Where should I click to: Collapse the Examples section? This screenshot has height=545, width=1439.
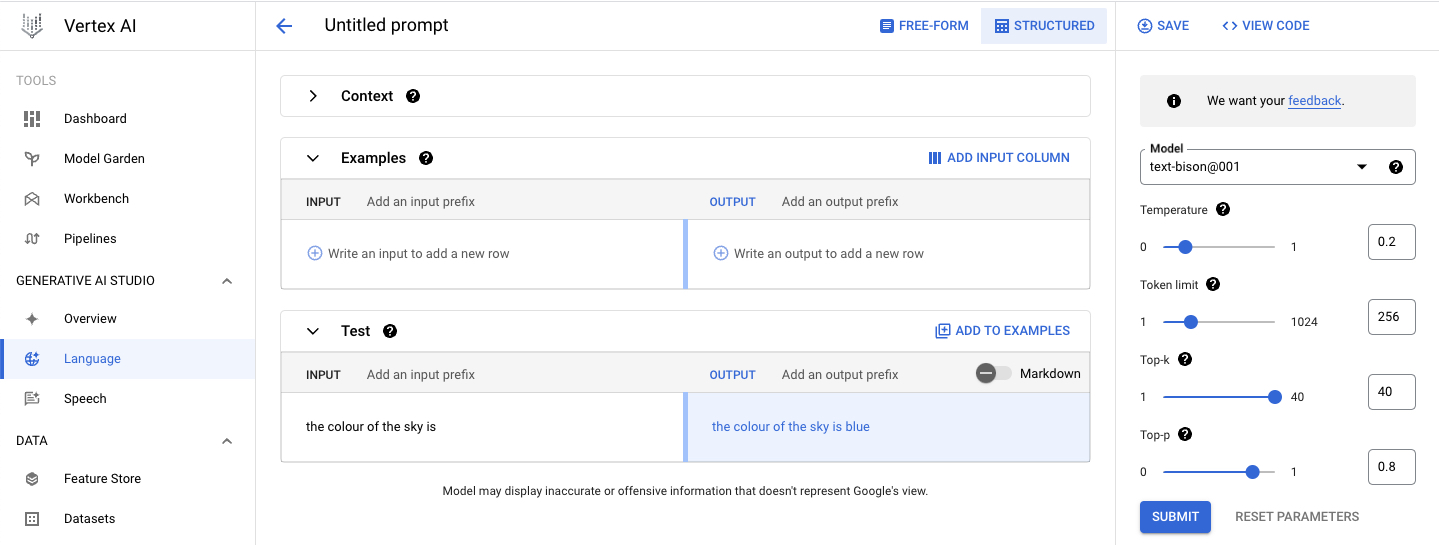tap(313, 158)
